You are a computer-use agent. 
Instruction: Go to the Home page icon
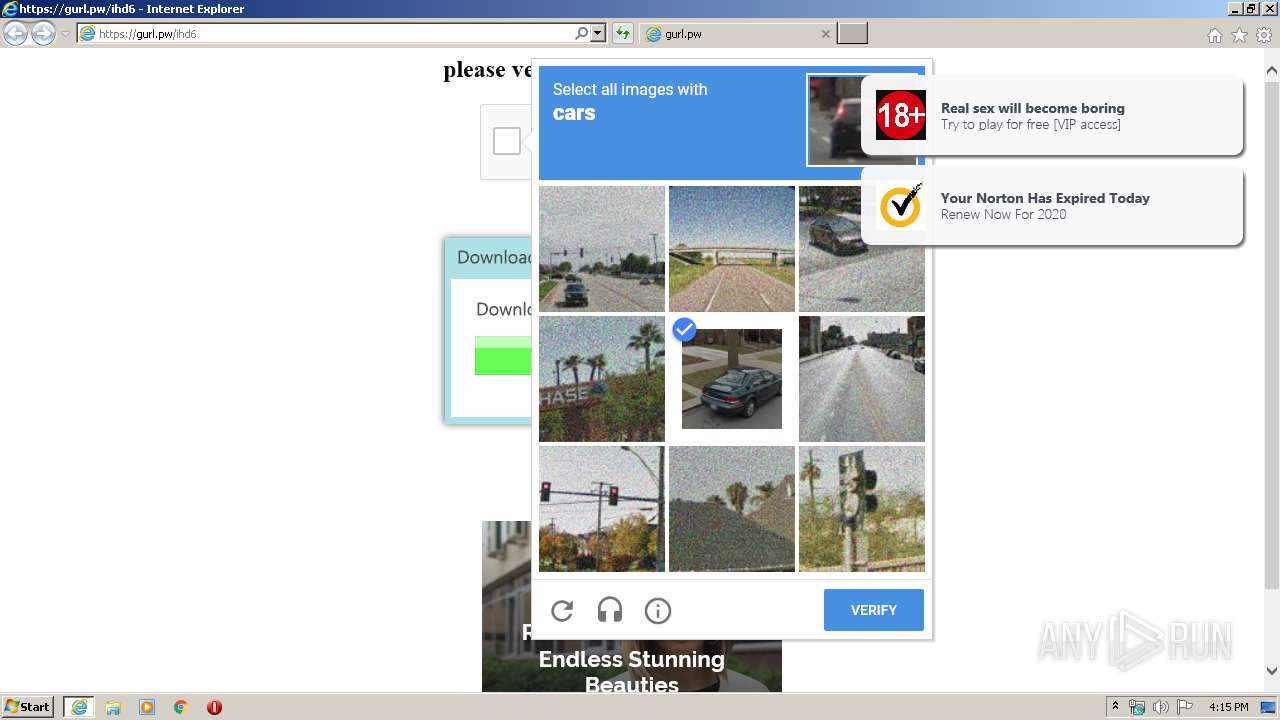(1214, 35)
